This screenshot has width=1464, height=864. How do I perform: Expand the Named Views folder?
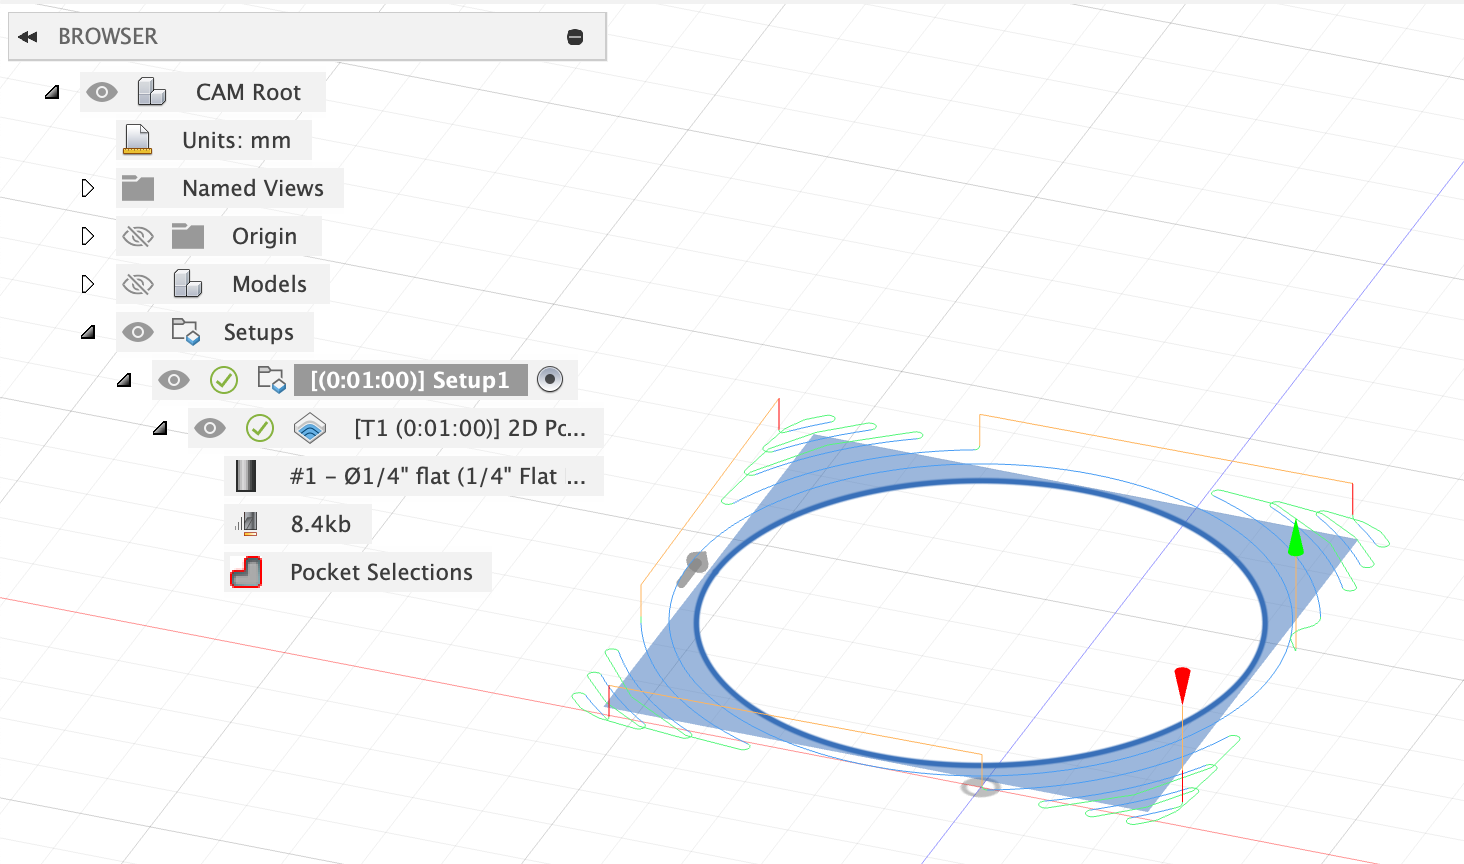pyautogui.click(x=88, y=188)
